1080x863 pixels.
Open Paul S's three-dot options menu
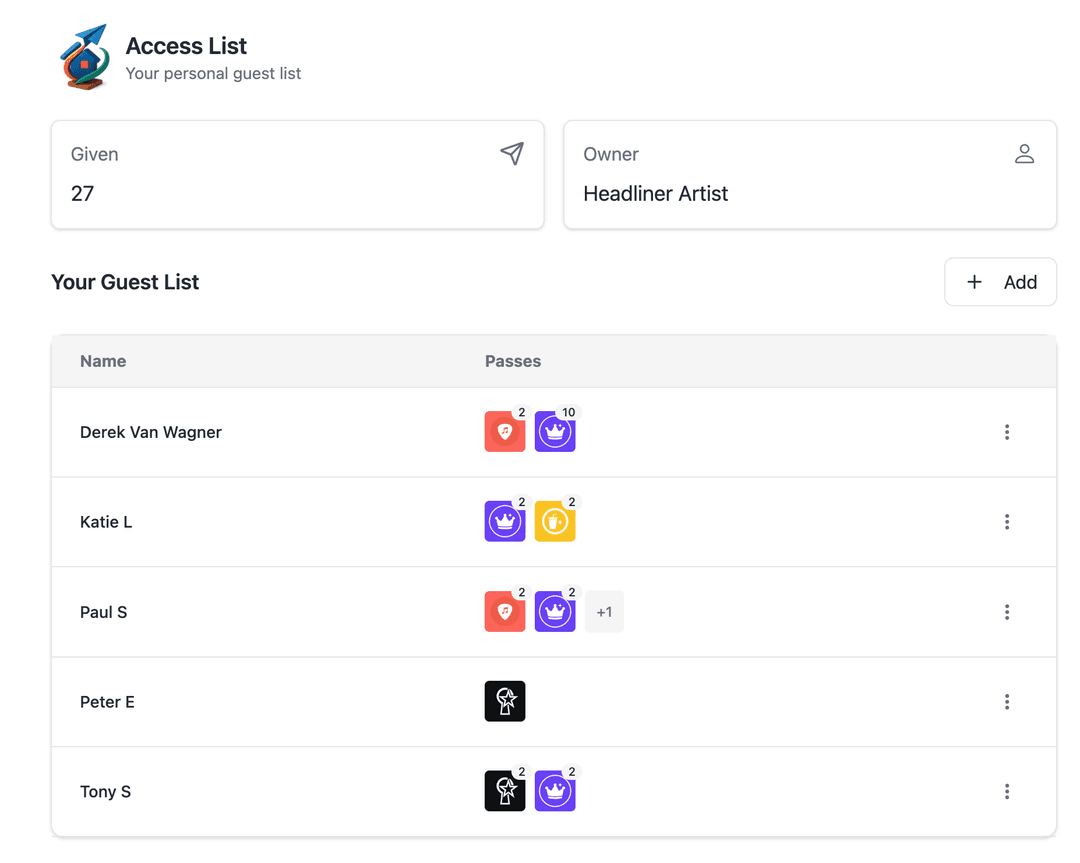point(1007,611)
